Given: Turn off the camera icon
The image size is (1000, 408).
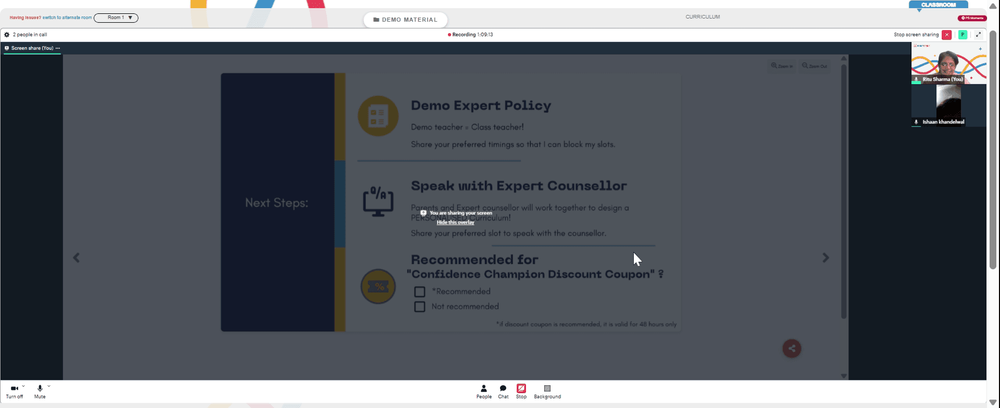Looking at the screenshot, I should (14, 388).
